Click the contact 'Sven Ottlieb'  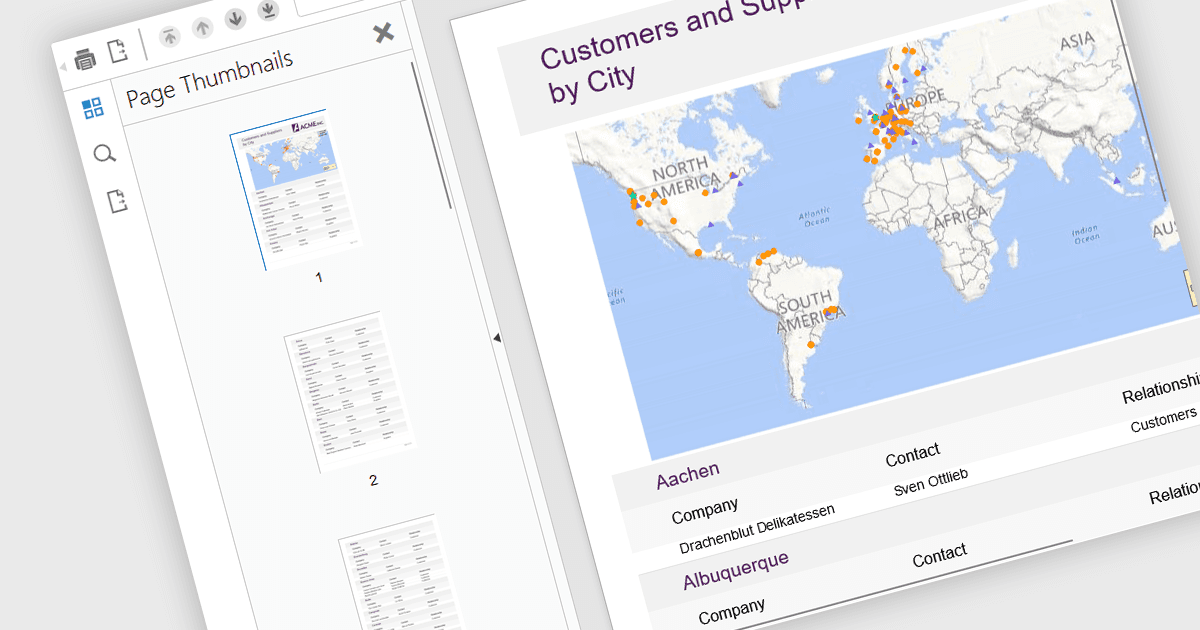(x=932, y=480)
